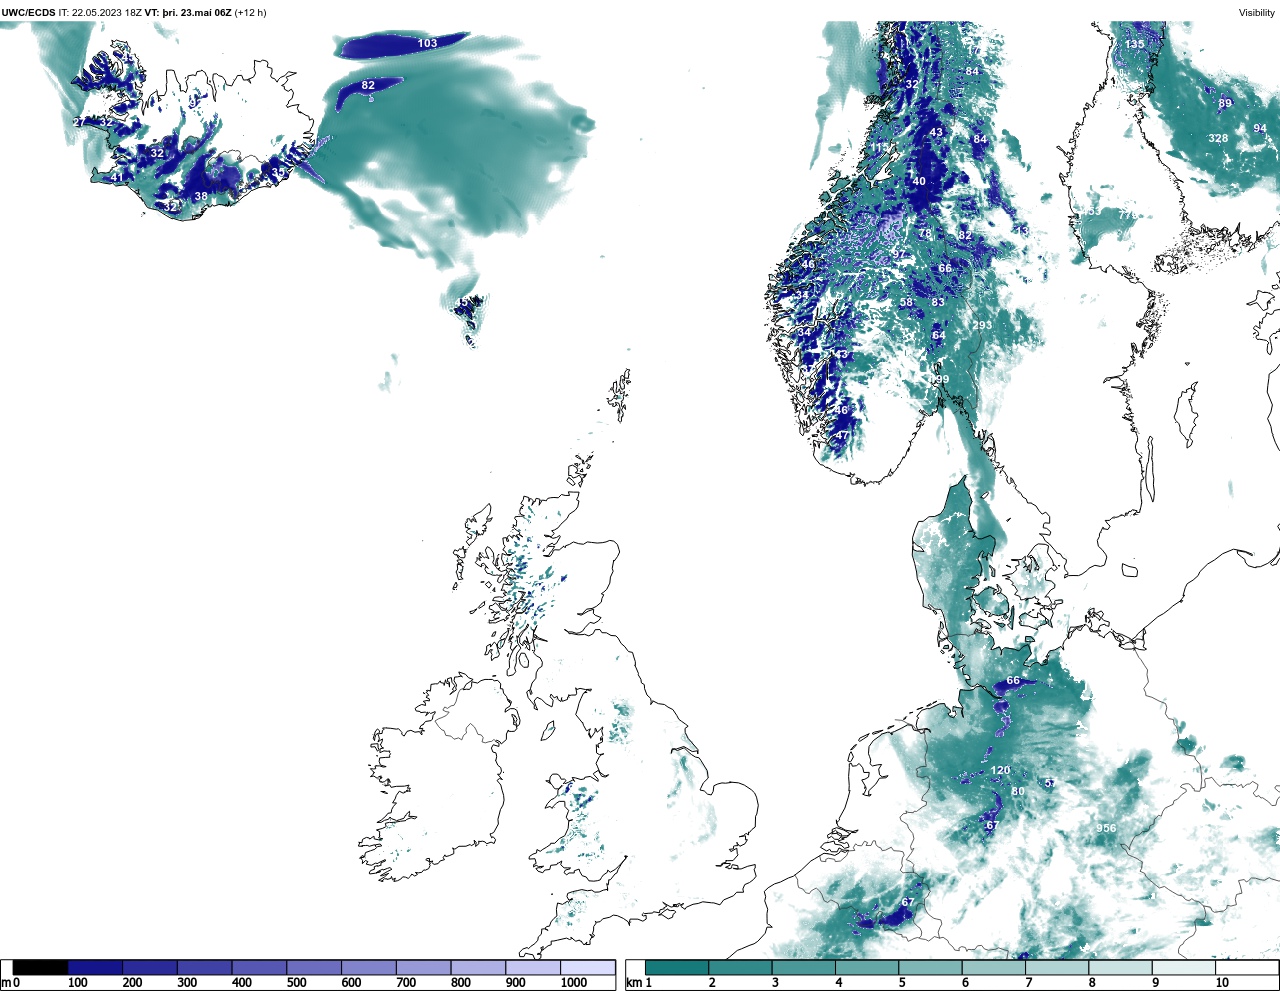
Task: Select the '500' tick on the metre legend
Action: tap(296, 983)
